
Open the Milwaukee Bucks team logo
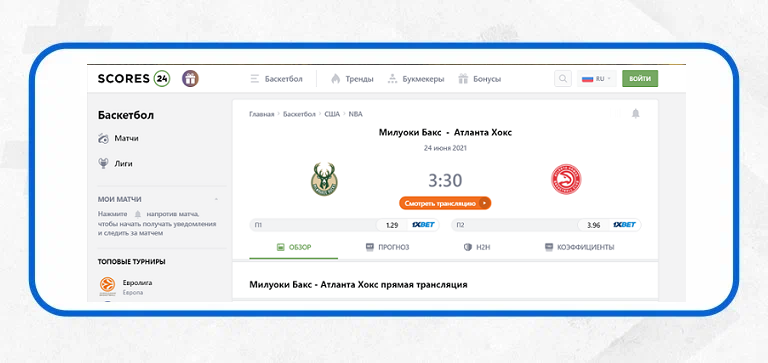point(324,179)
